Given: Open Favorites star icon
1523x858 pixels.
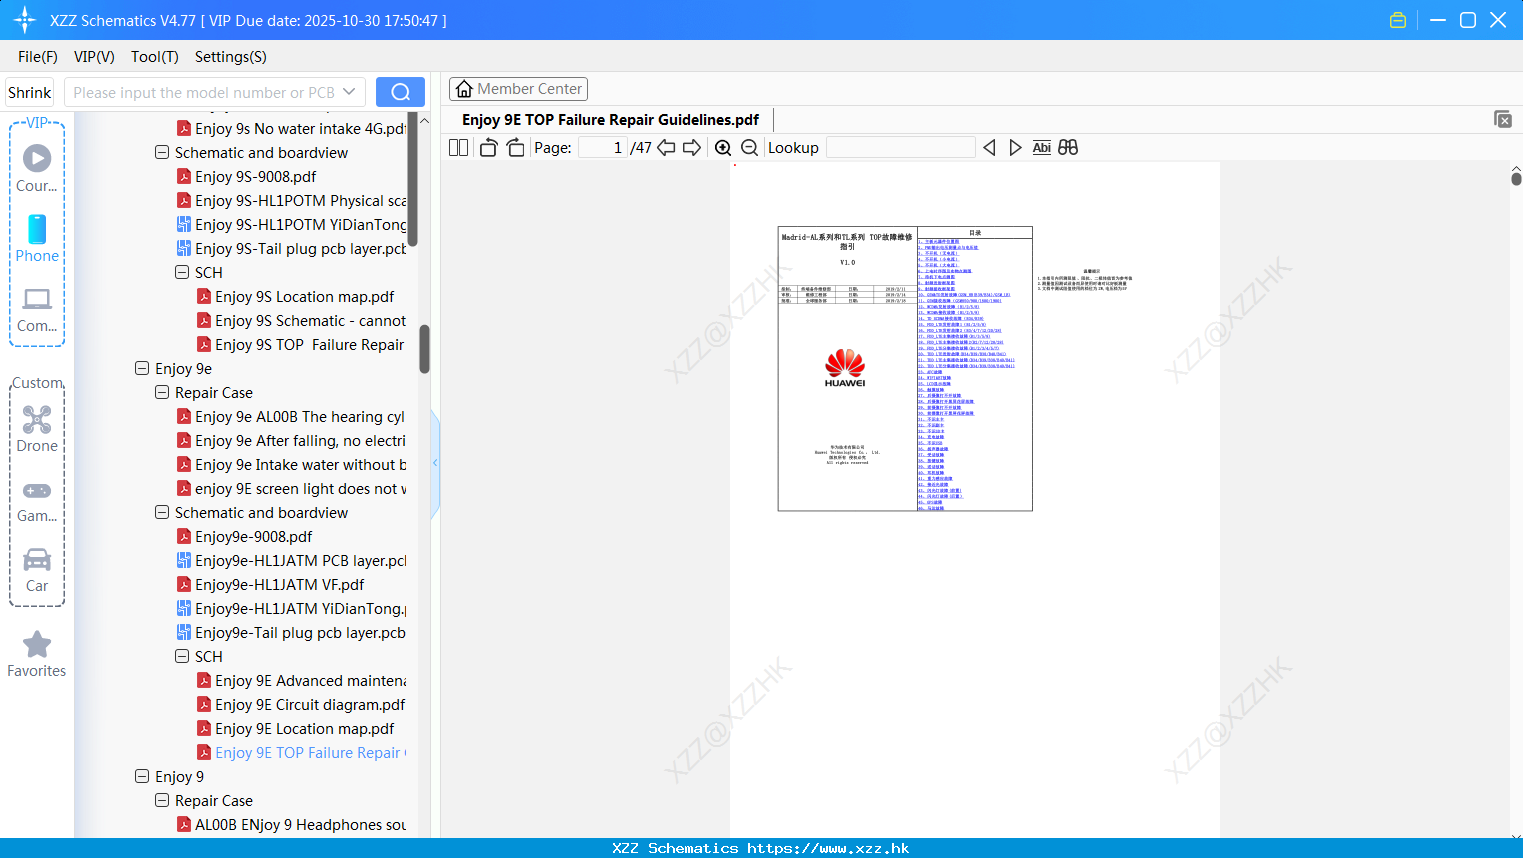Looking at the screenshot, I should (x=37, y=655).
